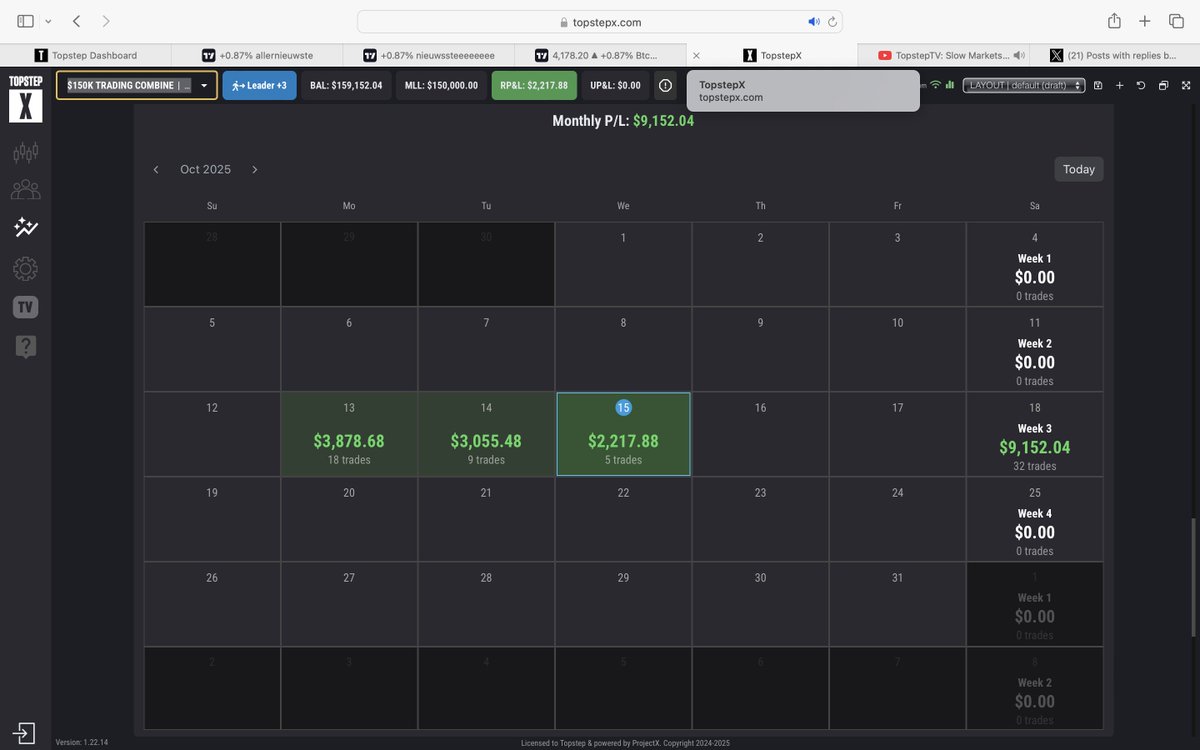Add a new layout with the plus icon
The width and height of the screenshot is (1200, 750).
pyautogui.click(x=1120, y=86)
